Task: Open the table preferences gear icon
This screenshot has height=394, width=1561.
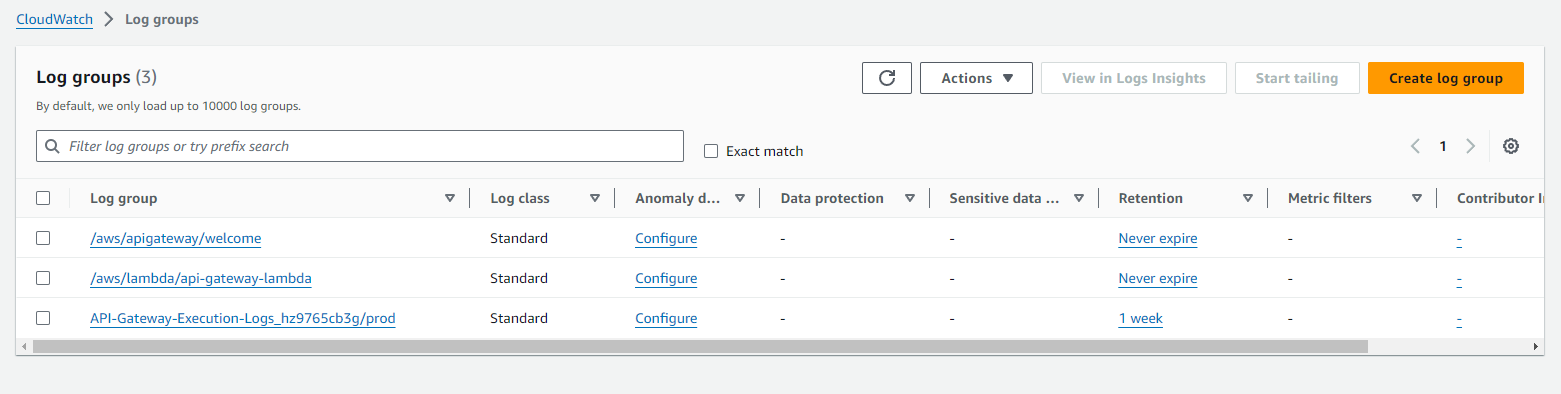Action: pyautogui.click(x=1511, y=146)
